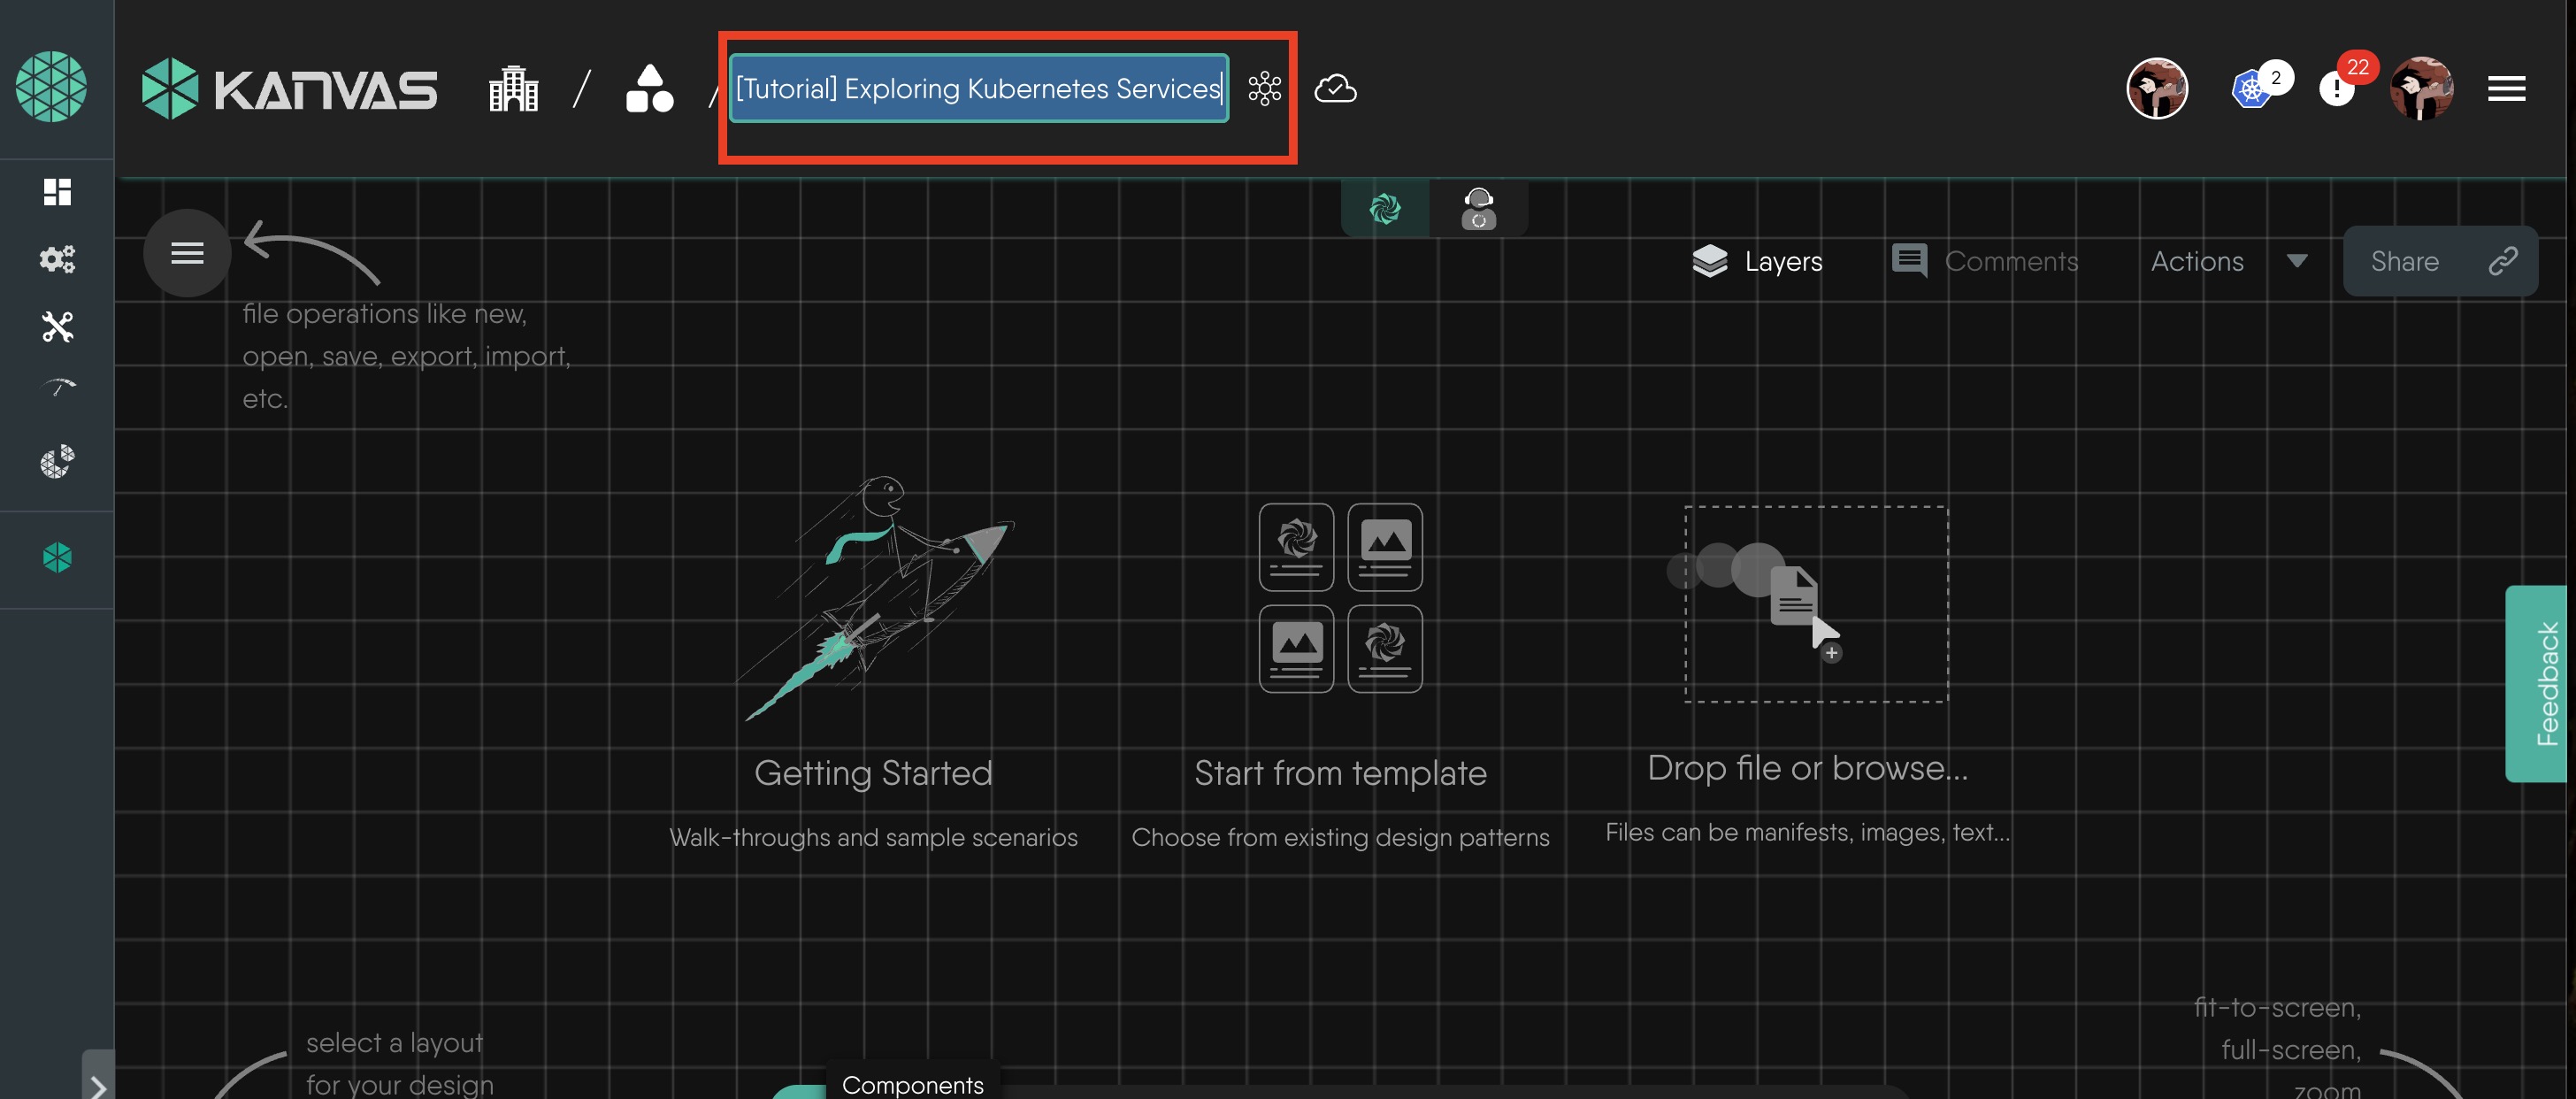Click the design name input field
The height and width of the screenshot is (1099, 2576).
point(977,89)
